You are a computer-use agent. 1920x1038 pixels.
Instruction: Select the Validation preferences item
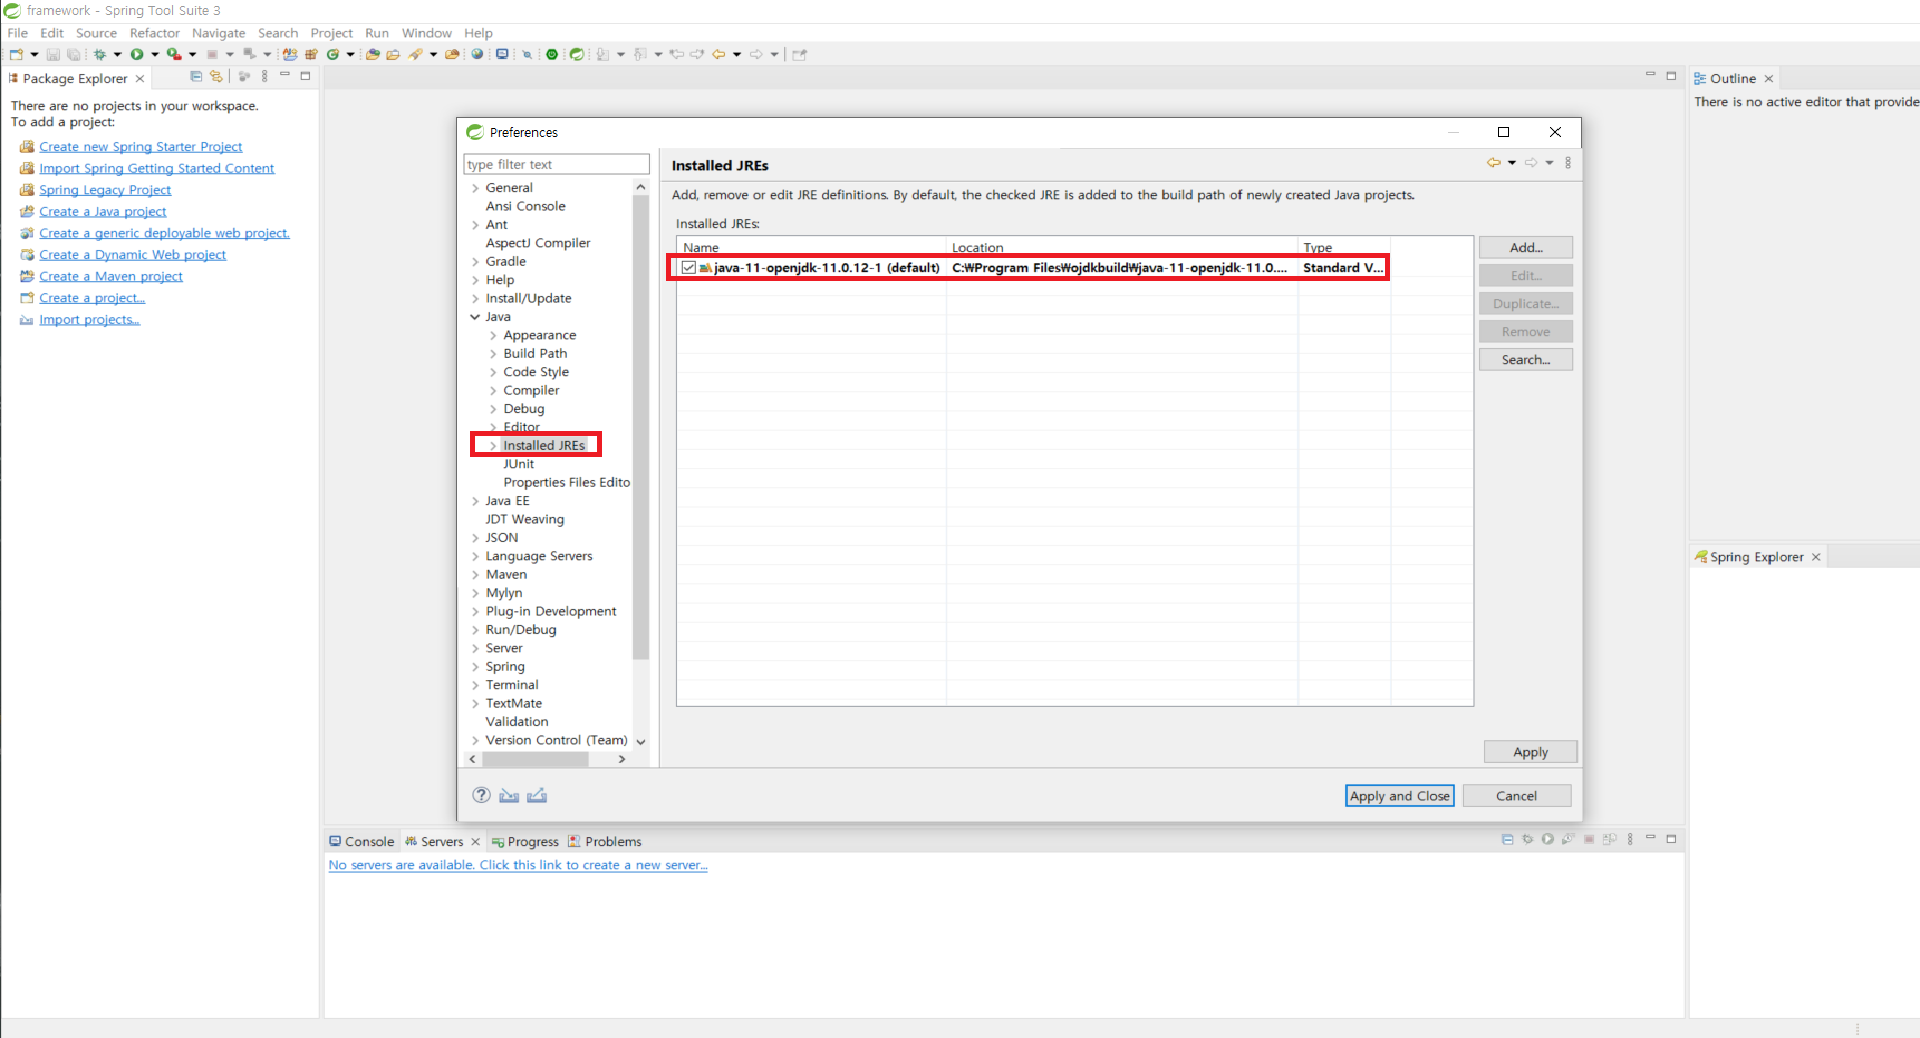pos(517,722)
